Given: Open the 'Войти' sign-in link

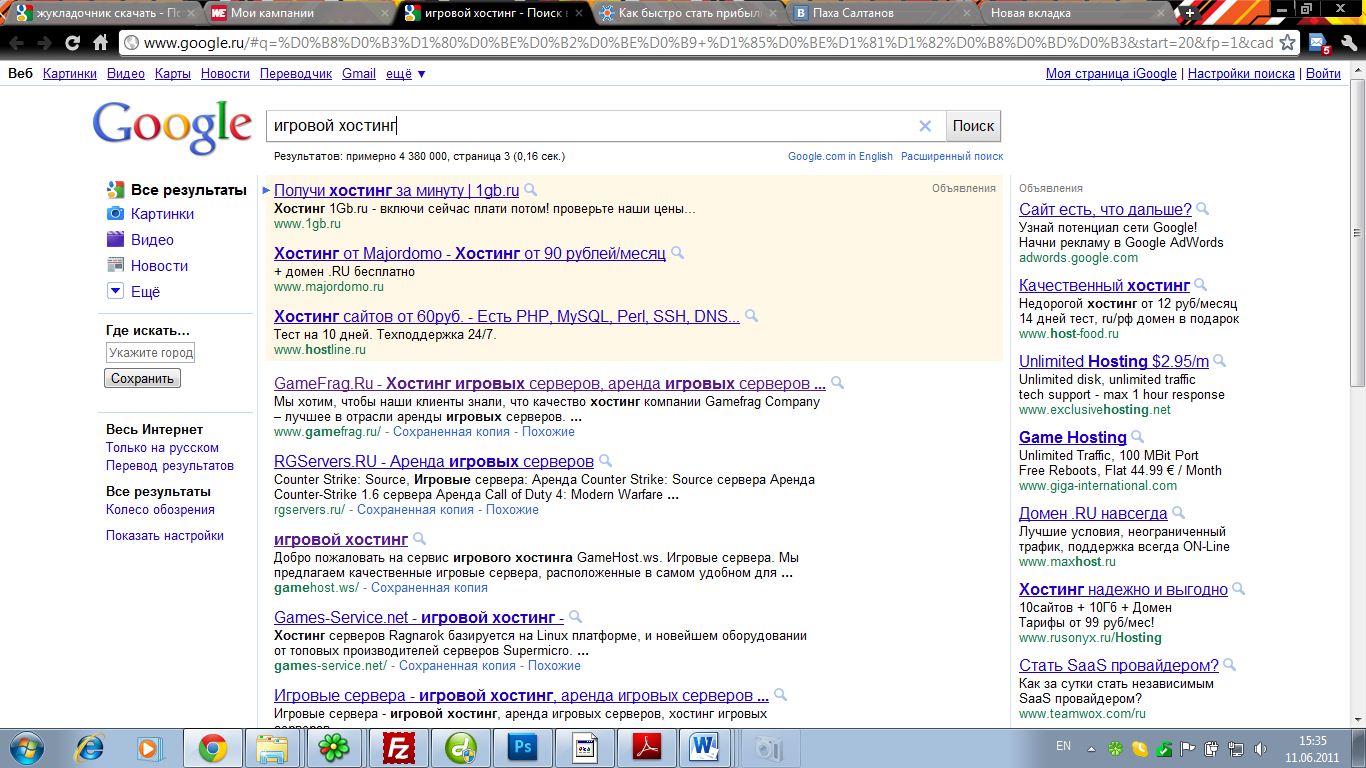Looking at the screenshot, I should [x=1323, y=73].
